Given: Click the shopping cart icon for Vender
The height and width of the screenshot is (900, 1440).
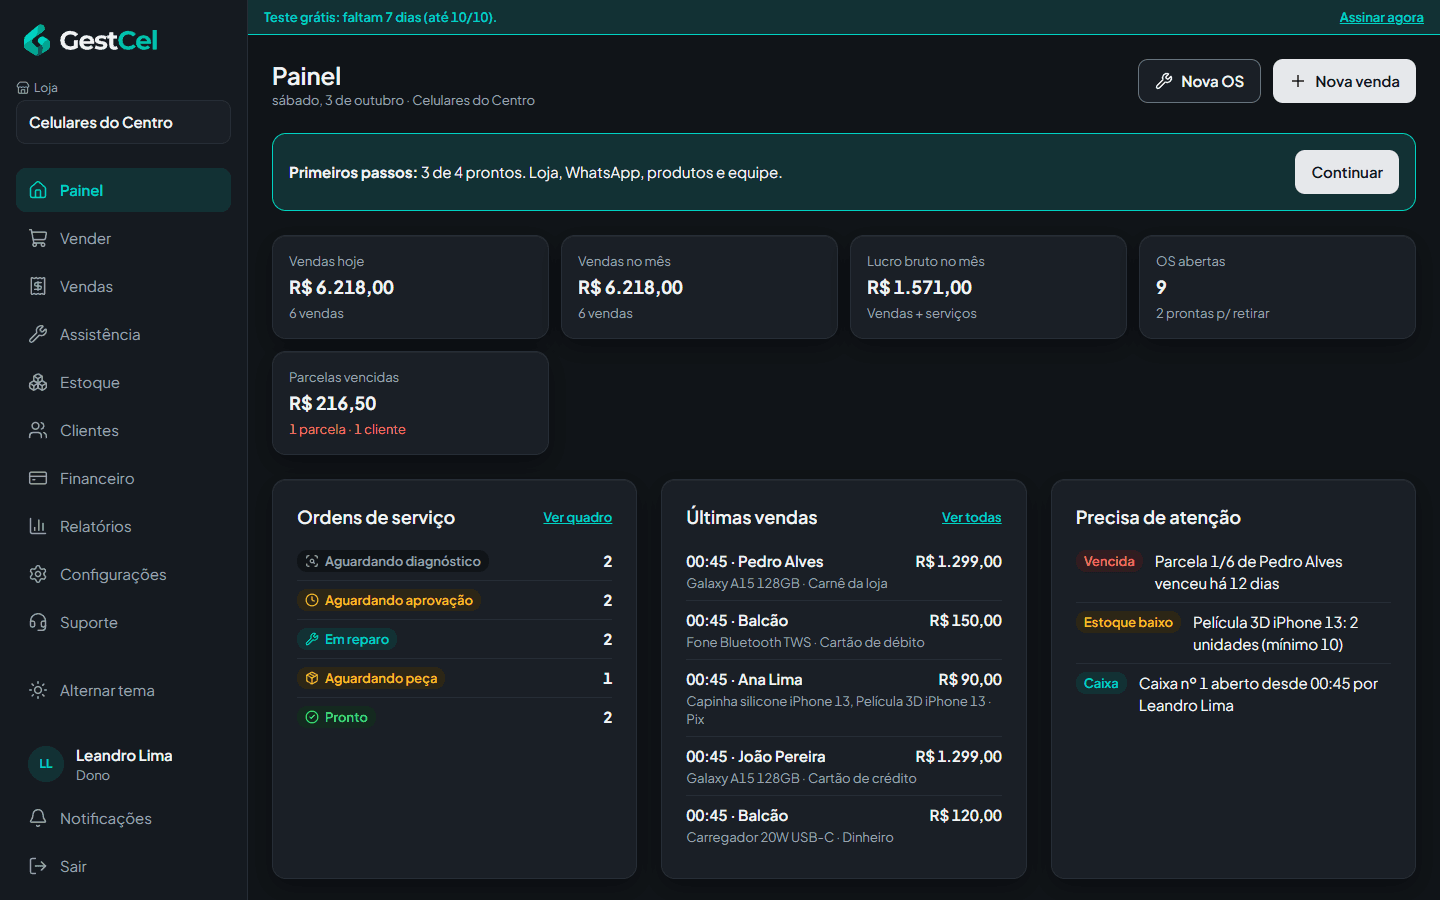Looking at the screenshot, I should pos(38,238).
